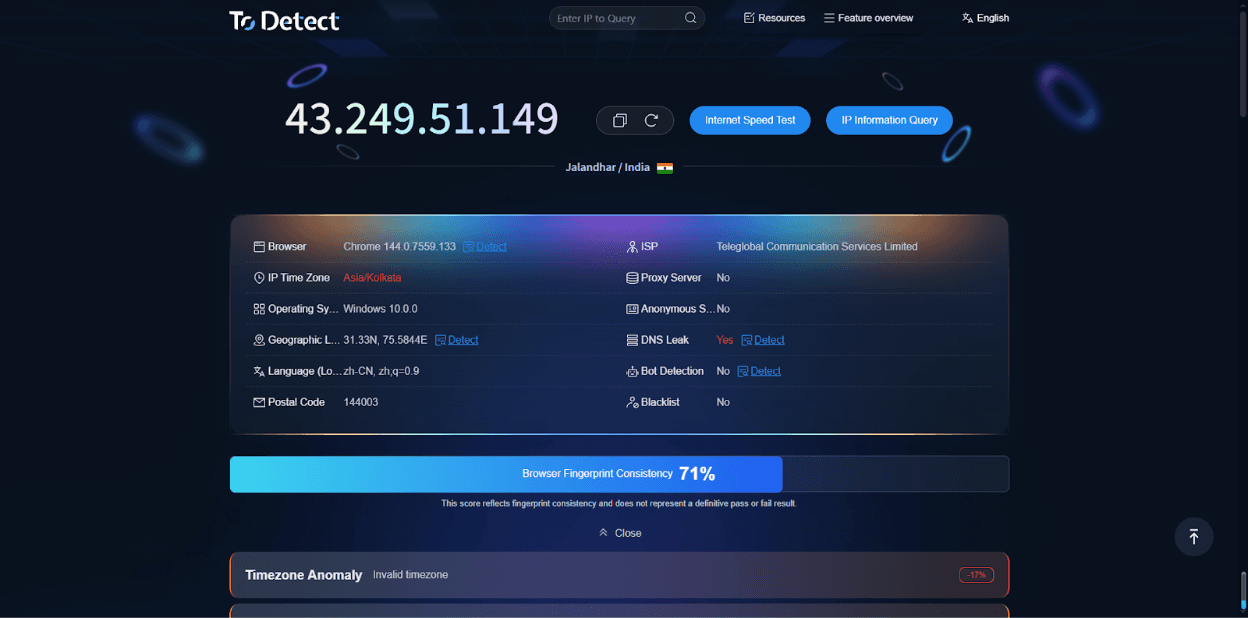Click the scroll-to-top arrow button
The width and height of the screenshot is (1252, 618).
coord(1193,537)
